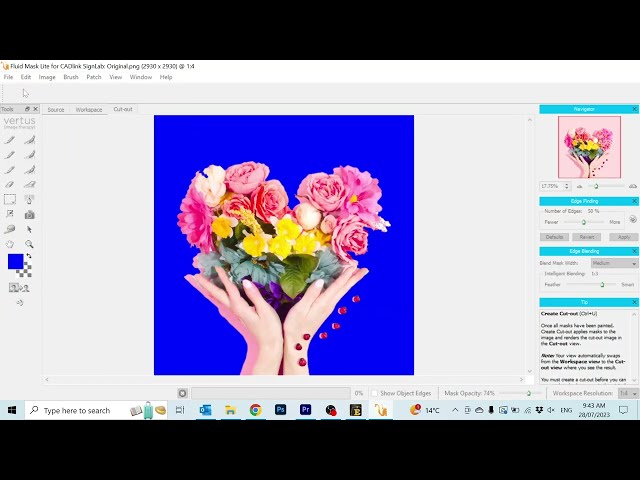Select the swoosh brush tool in the first Tools row
Viewport: 640px width, 480px height.
click(x=29, y=140)
